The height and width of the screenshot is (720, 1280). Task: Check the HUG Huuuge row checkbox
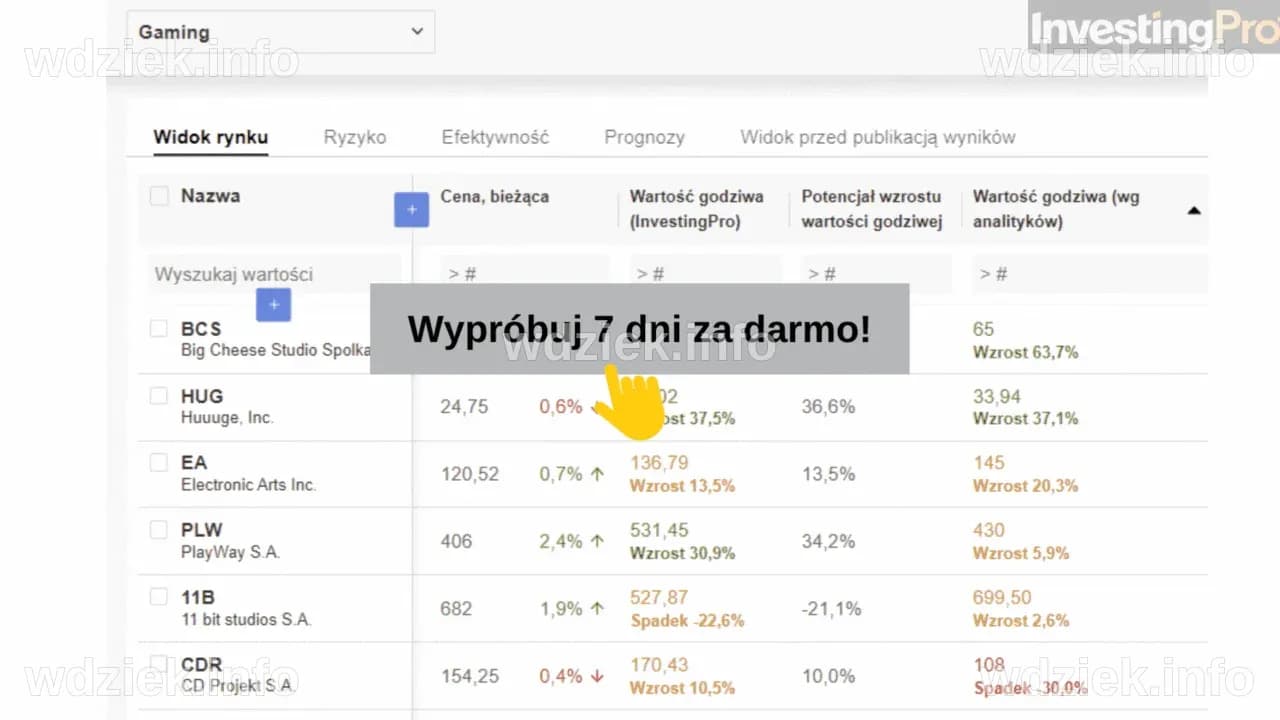click(158, 396)
